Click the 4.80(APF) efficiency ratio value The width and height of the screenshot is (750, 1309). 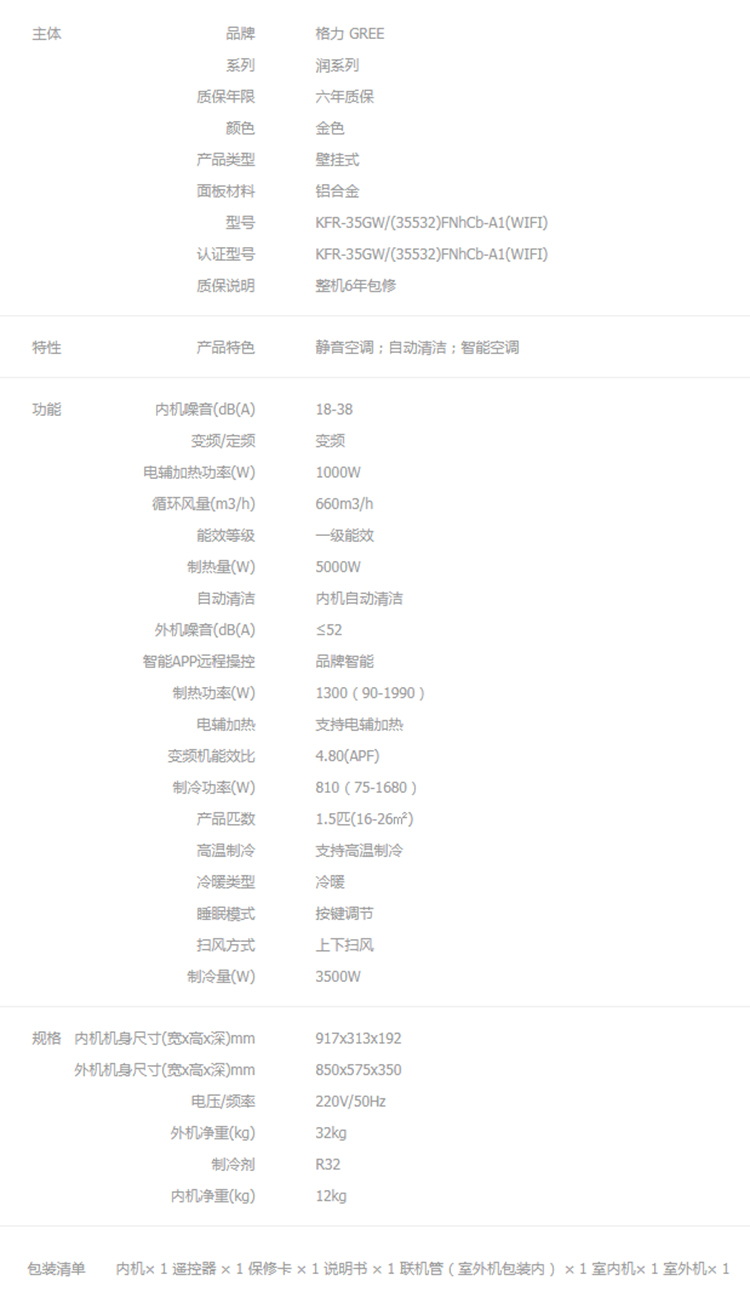(x=347, y=756)
